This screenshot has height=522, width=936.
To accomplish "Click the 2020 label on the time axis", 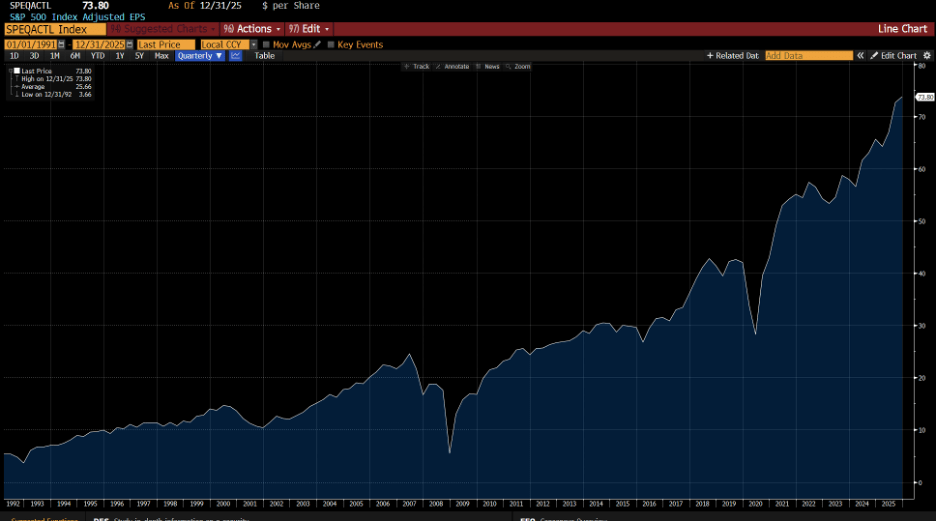I will pos(755,504).
